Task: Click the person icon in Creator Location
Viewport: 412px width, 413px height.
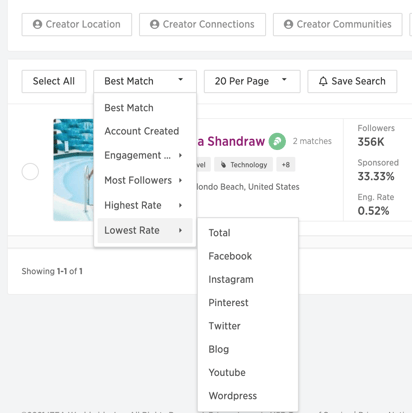Action: tap(37, 24)
